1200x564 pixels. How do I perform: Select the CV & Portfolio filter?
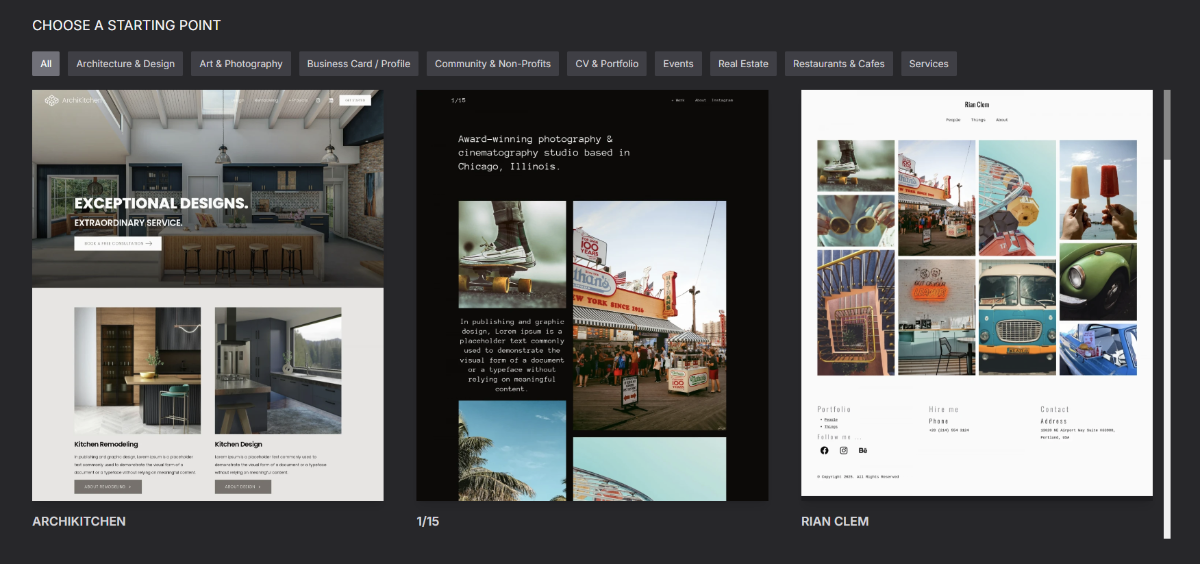(607, 64)
